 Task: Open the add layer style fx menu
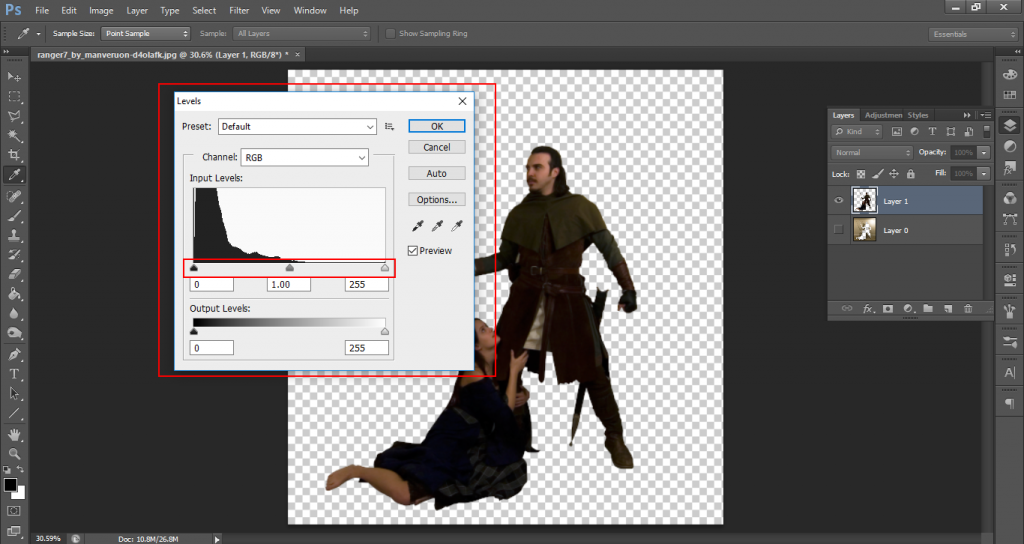868,308
